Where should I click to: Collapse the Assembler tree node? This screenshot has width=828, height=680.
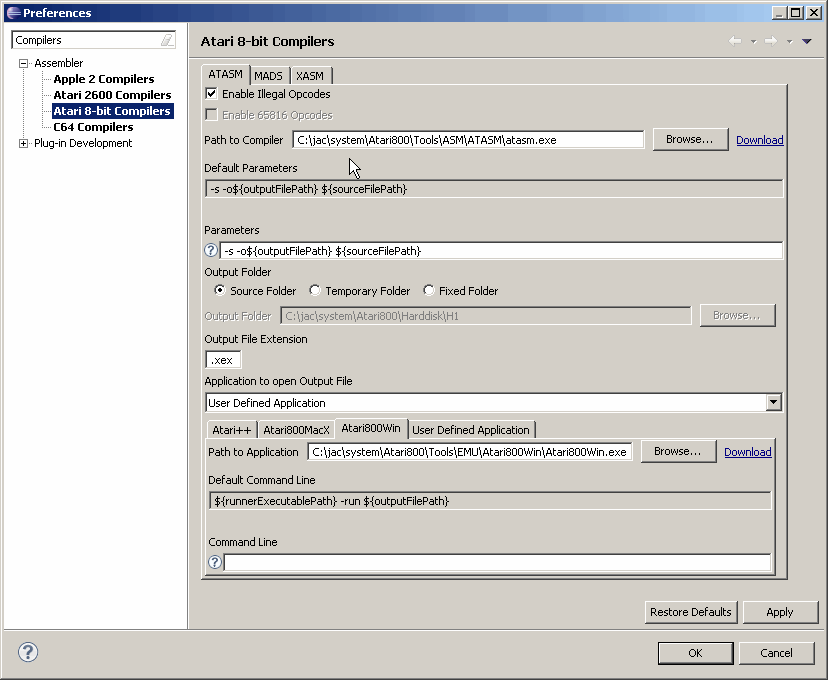(x=23, y=63)
